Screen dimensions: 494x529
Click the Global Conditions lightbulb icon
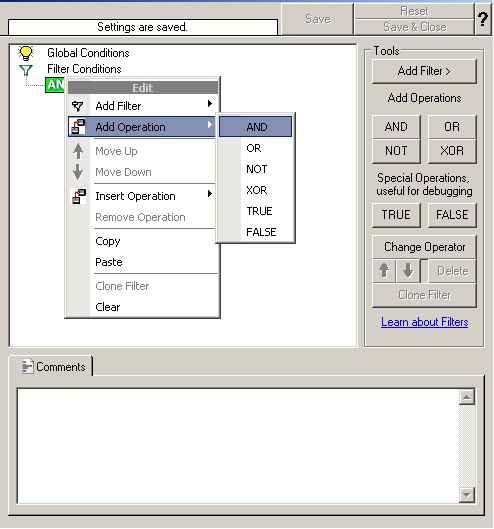(26, 53)
